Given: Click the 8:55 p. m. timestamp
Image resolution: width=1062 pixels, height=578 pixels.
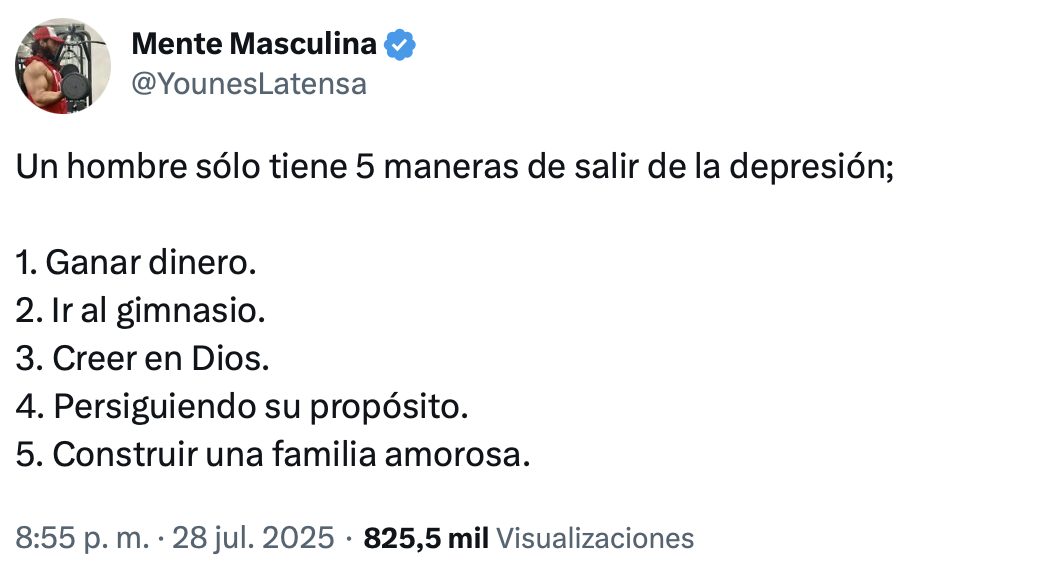Looking at the screenshot, I should [x=82, y=538].
